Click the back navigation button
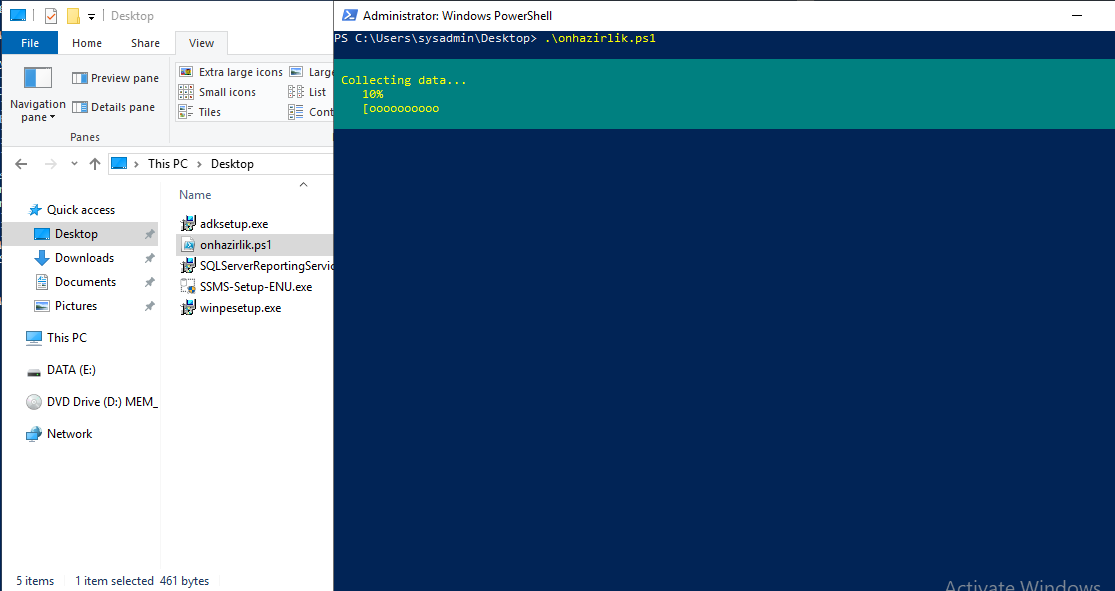The width and height of the screenshot is (1115, 591). click(x=20, y=163)
